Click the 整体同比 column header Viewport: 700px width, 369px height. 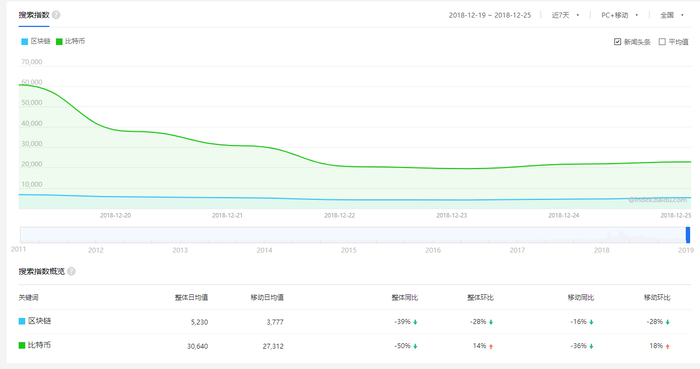tap(404, 297)
